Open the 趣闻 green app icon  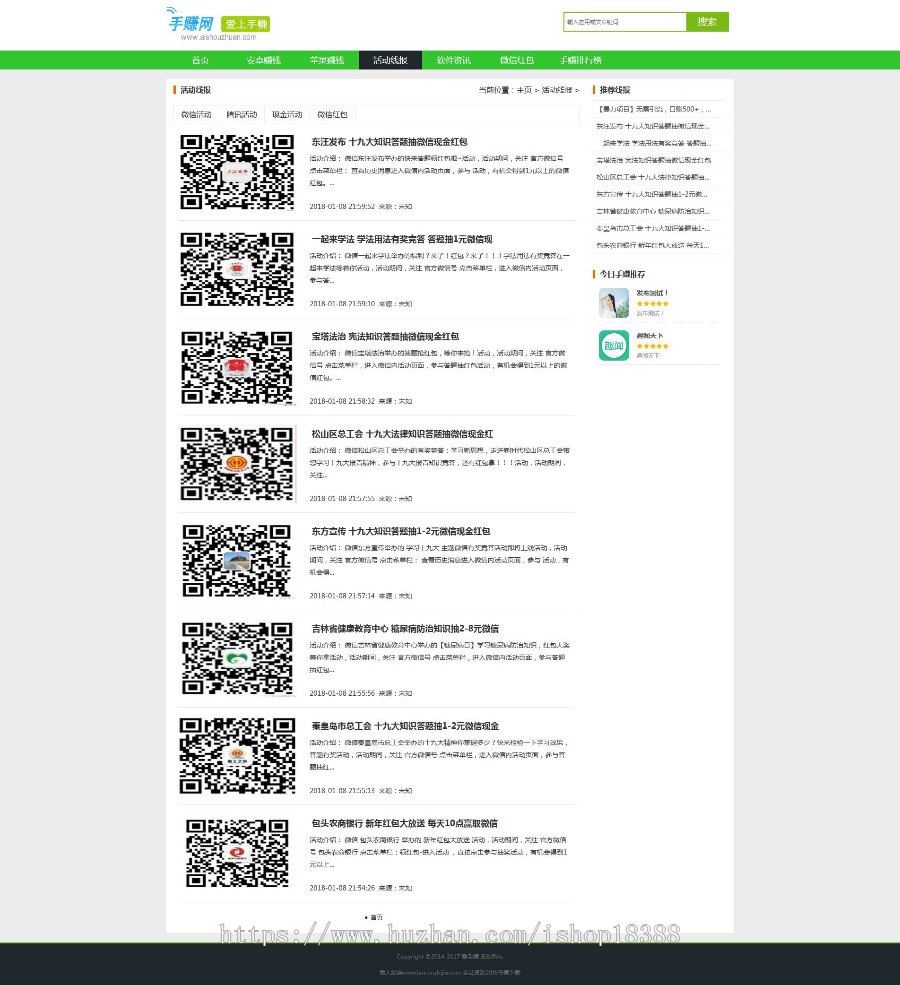pyautogui.click(x=614, y=346)
